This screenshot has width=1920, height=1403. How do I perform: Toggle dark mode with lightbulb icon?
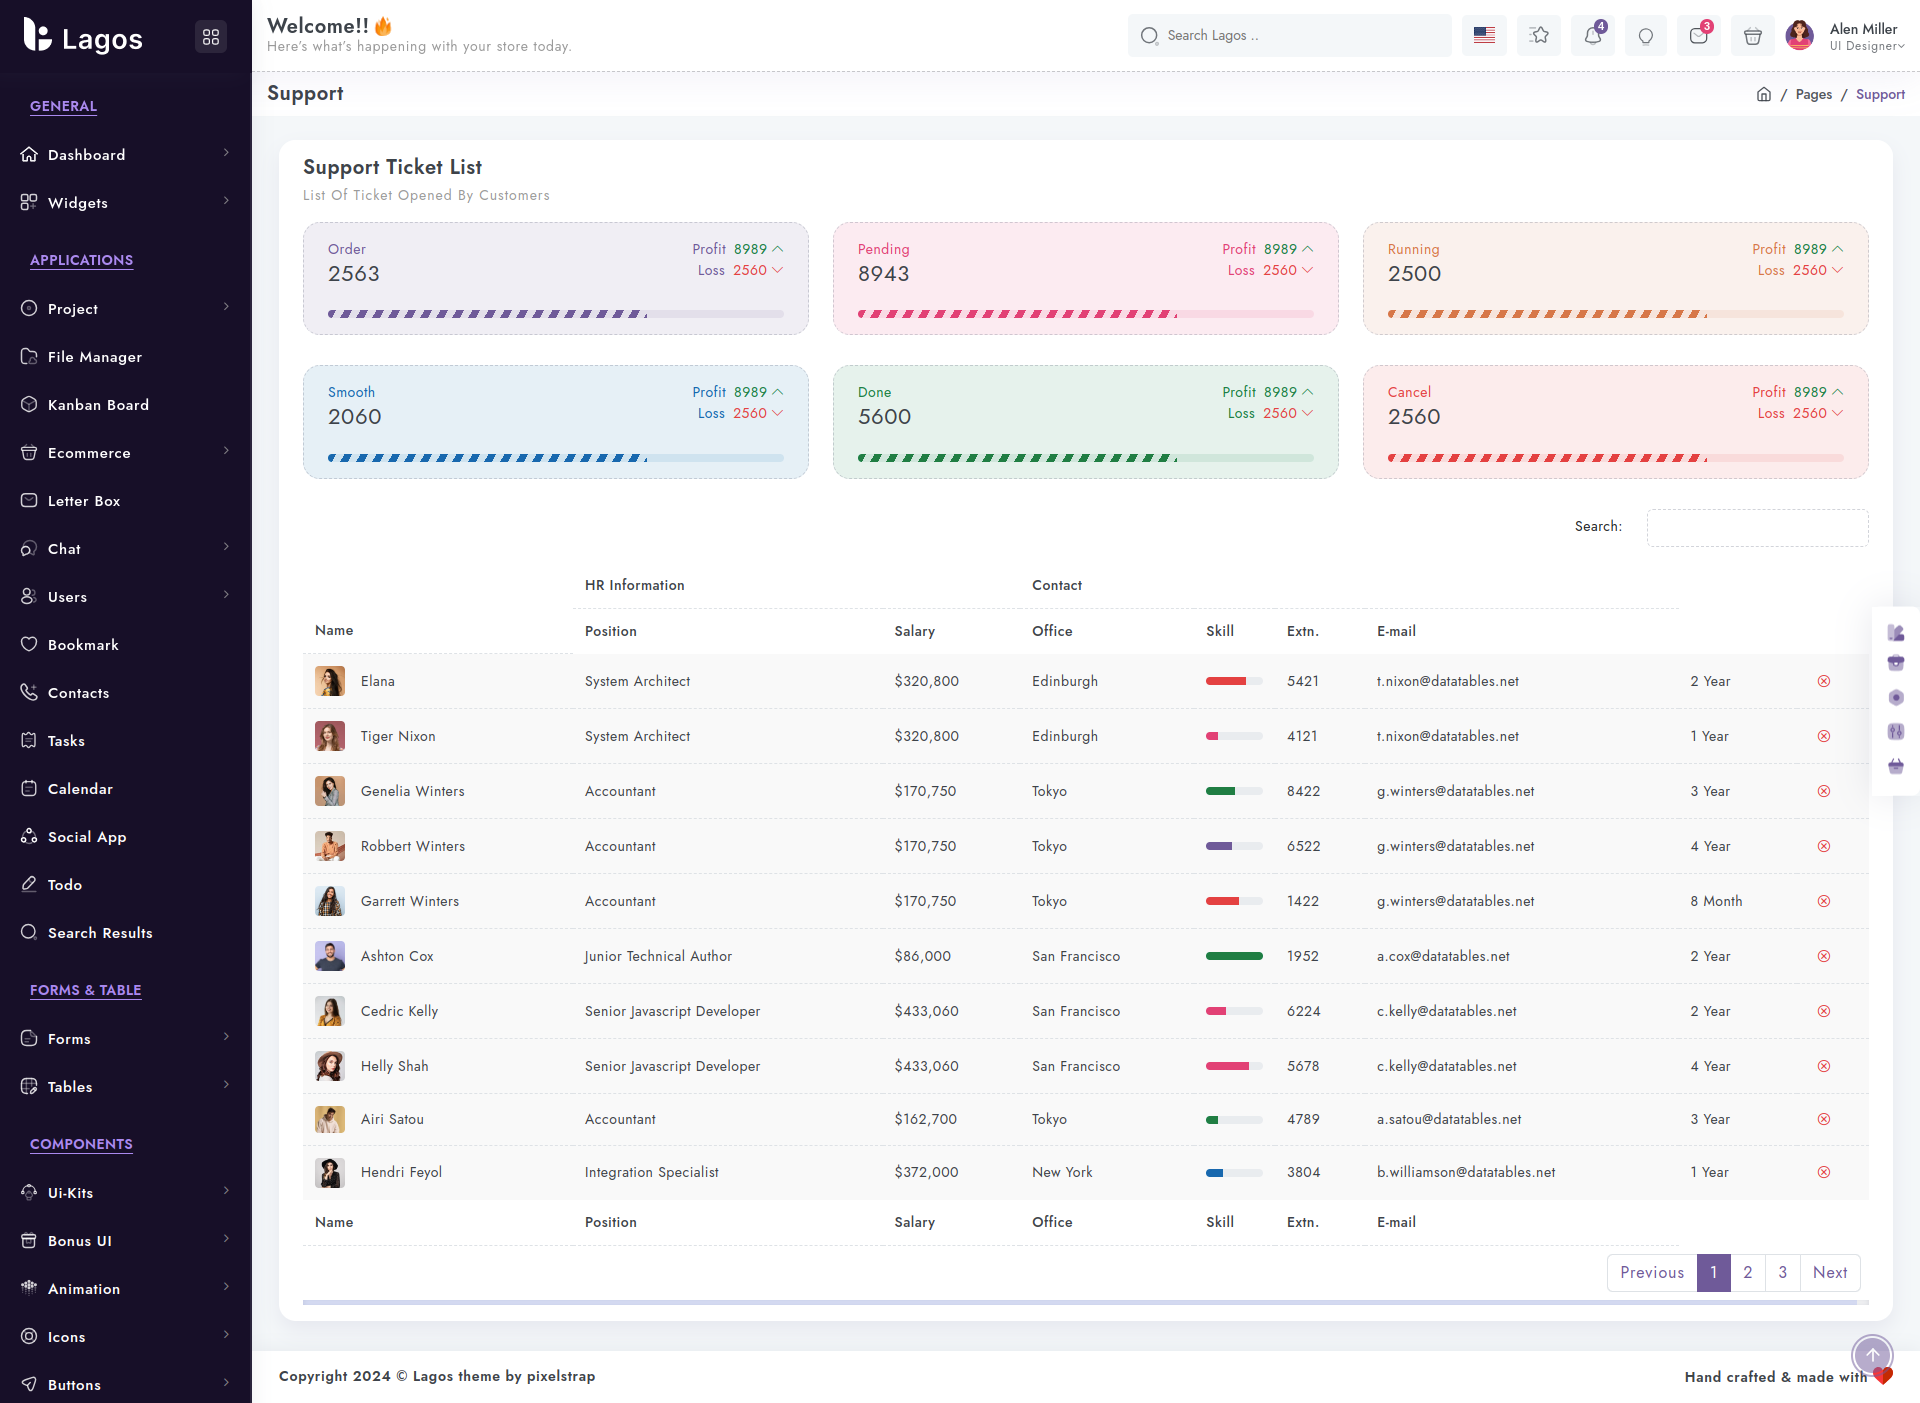1645,36
